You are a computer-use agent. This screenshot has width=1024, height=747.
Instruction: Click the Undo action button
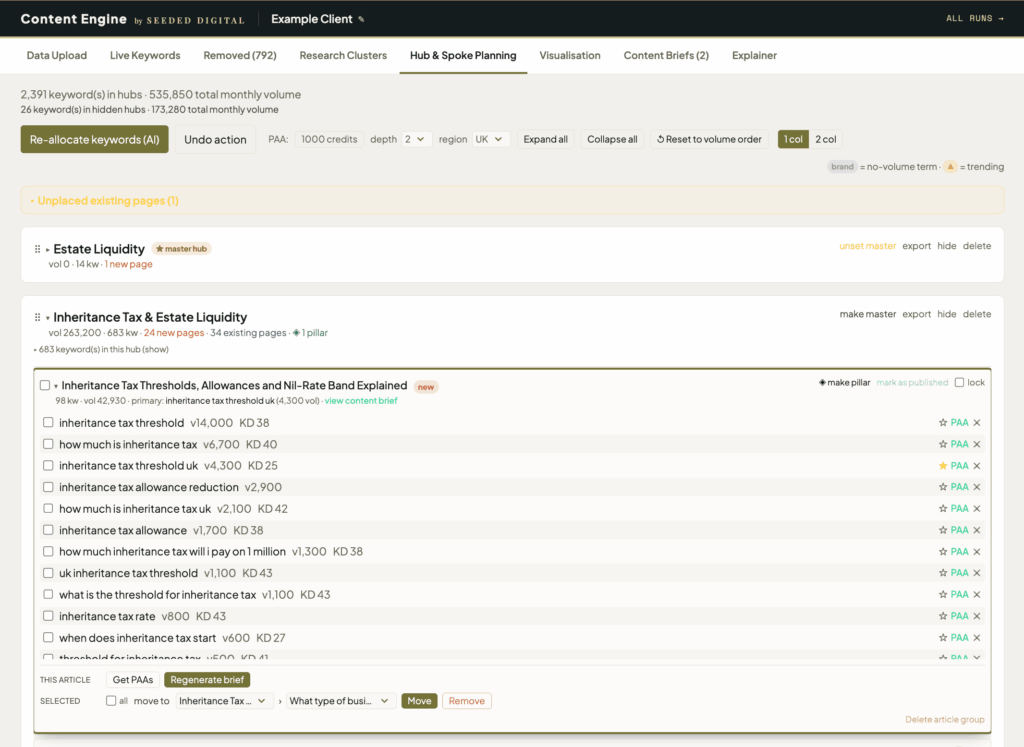[x=215, y=139]
